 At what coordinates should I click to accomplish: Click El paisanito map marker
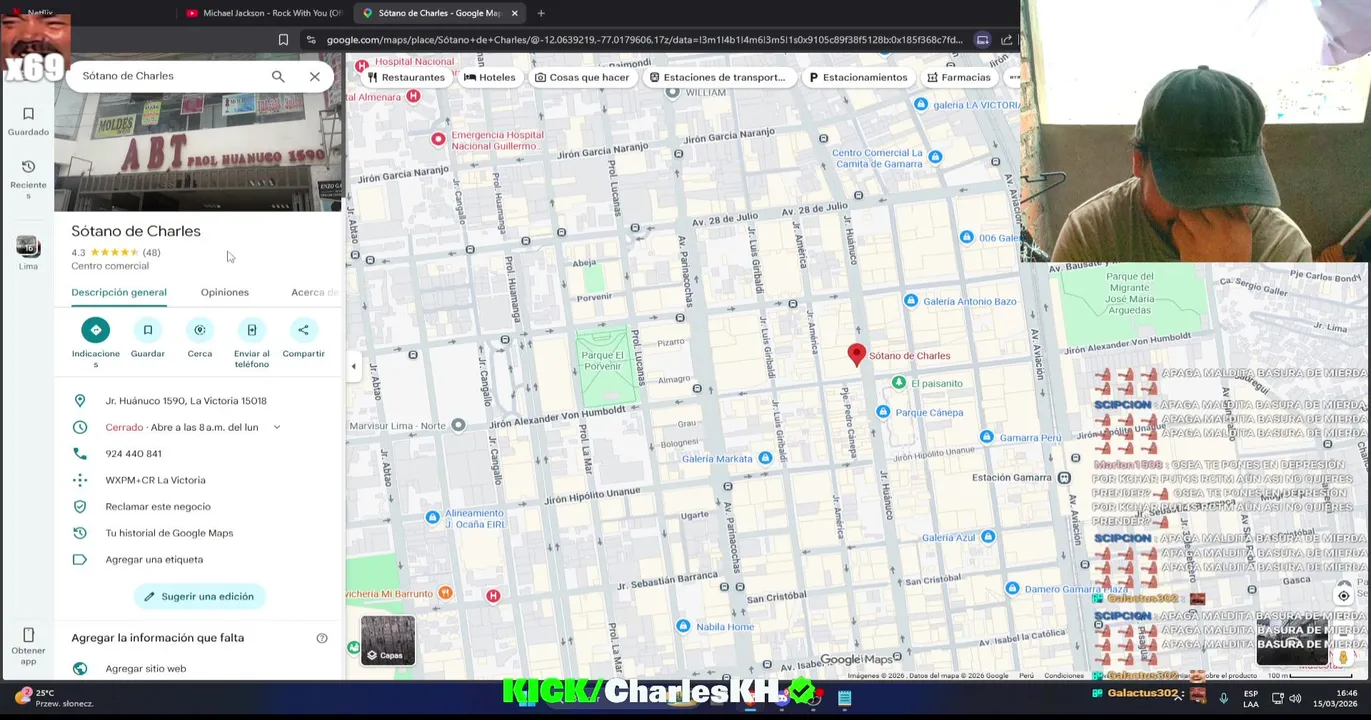coord(899,383)
